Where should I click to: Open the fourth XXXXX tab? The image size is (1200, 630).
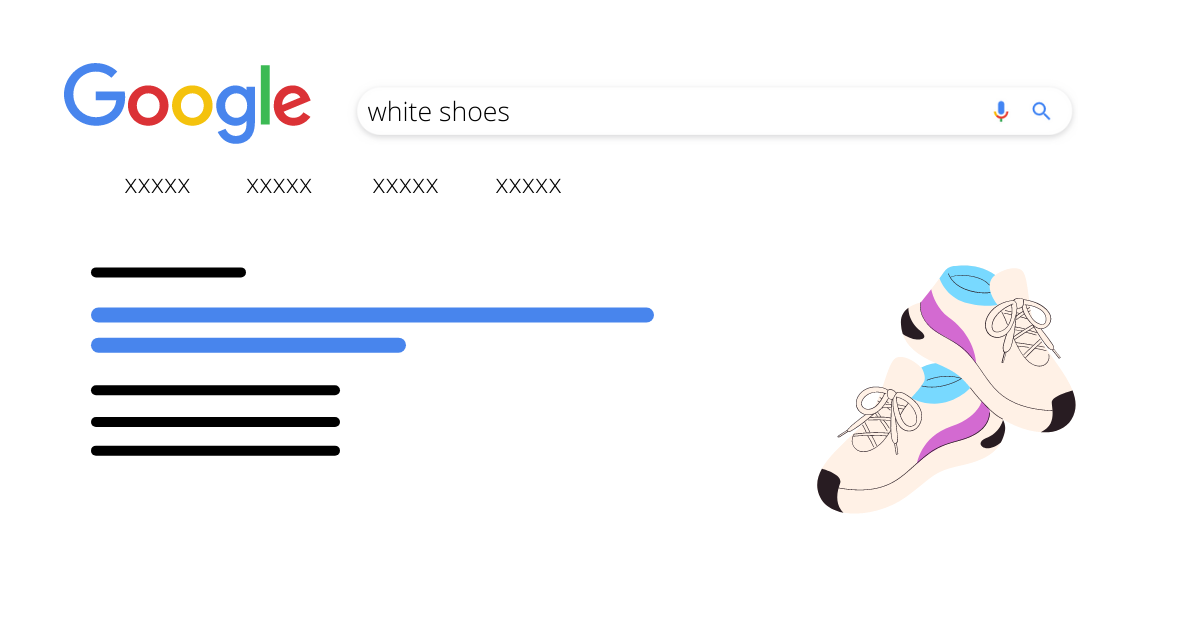(x=528, y=186)
